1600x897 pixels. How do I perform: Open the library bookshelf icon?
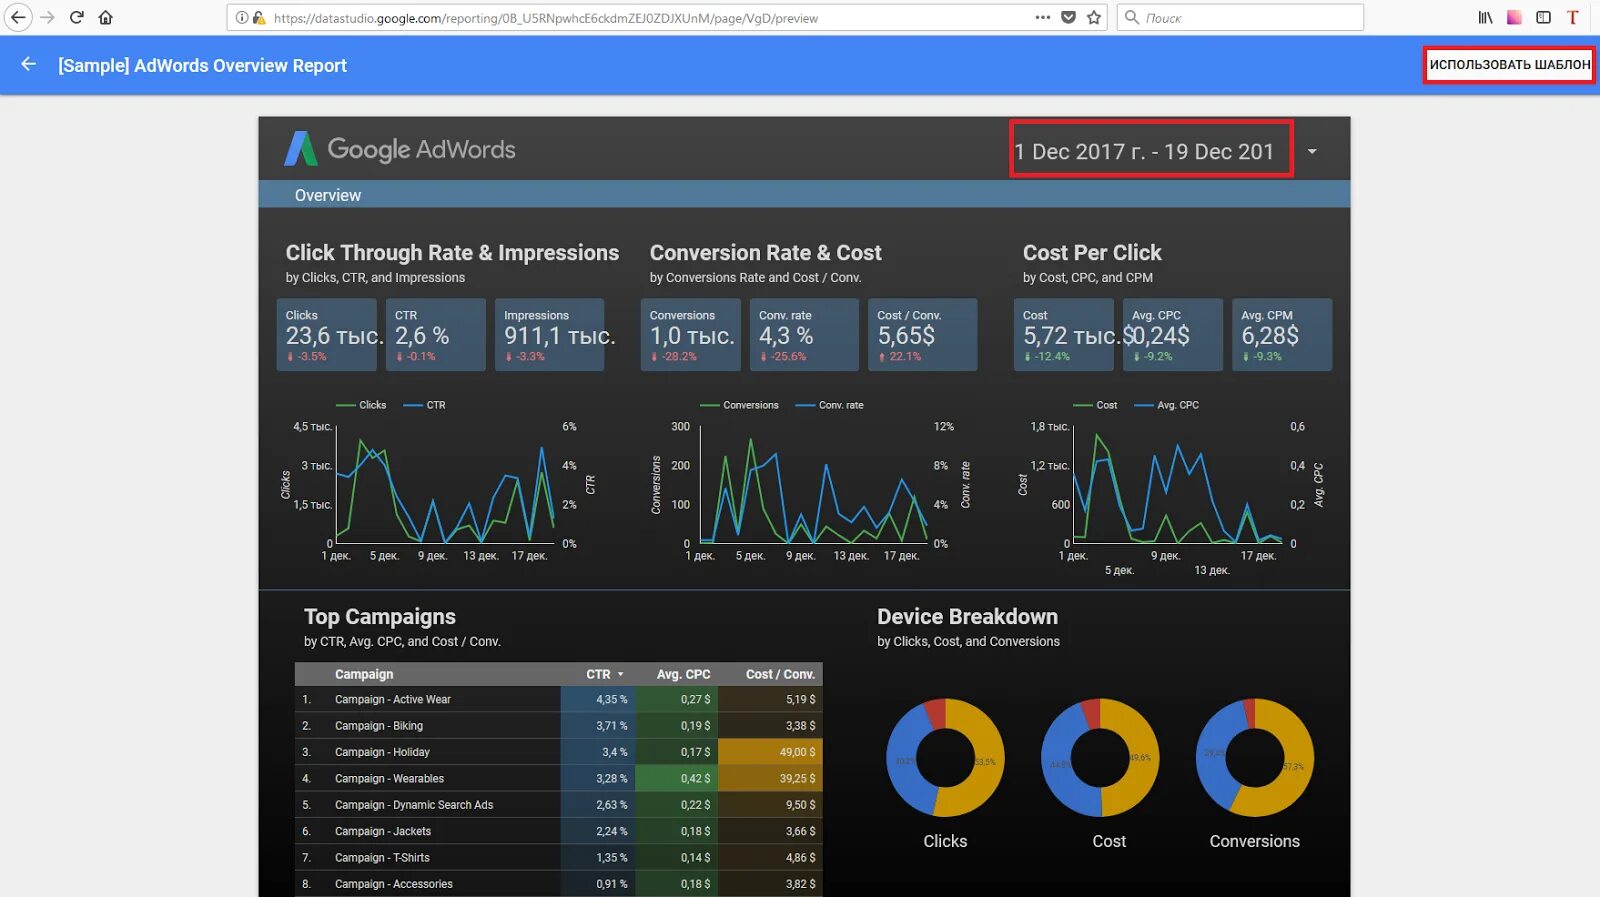point(1486,17)
